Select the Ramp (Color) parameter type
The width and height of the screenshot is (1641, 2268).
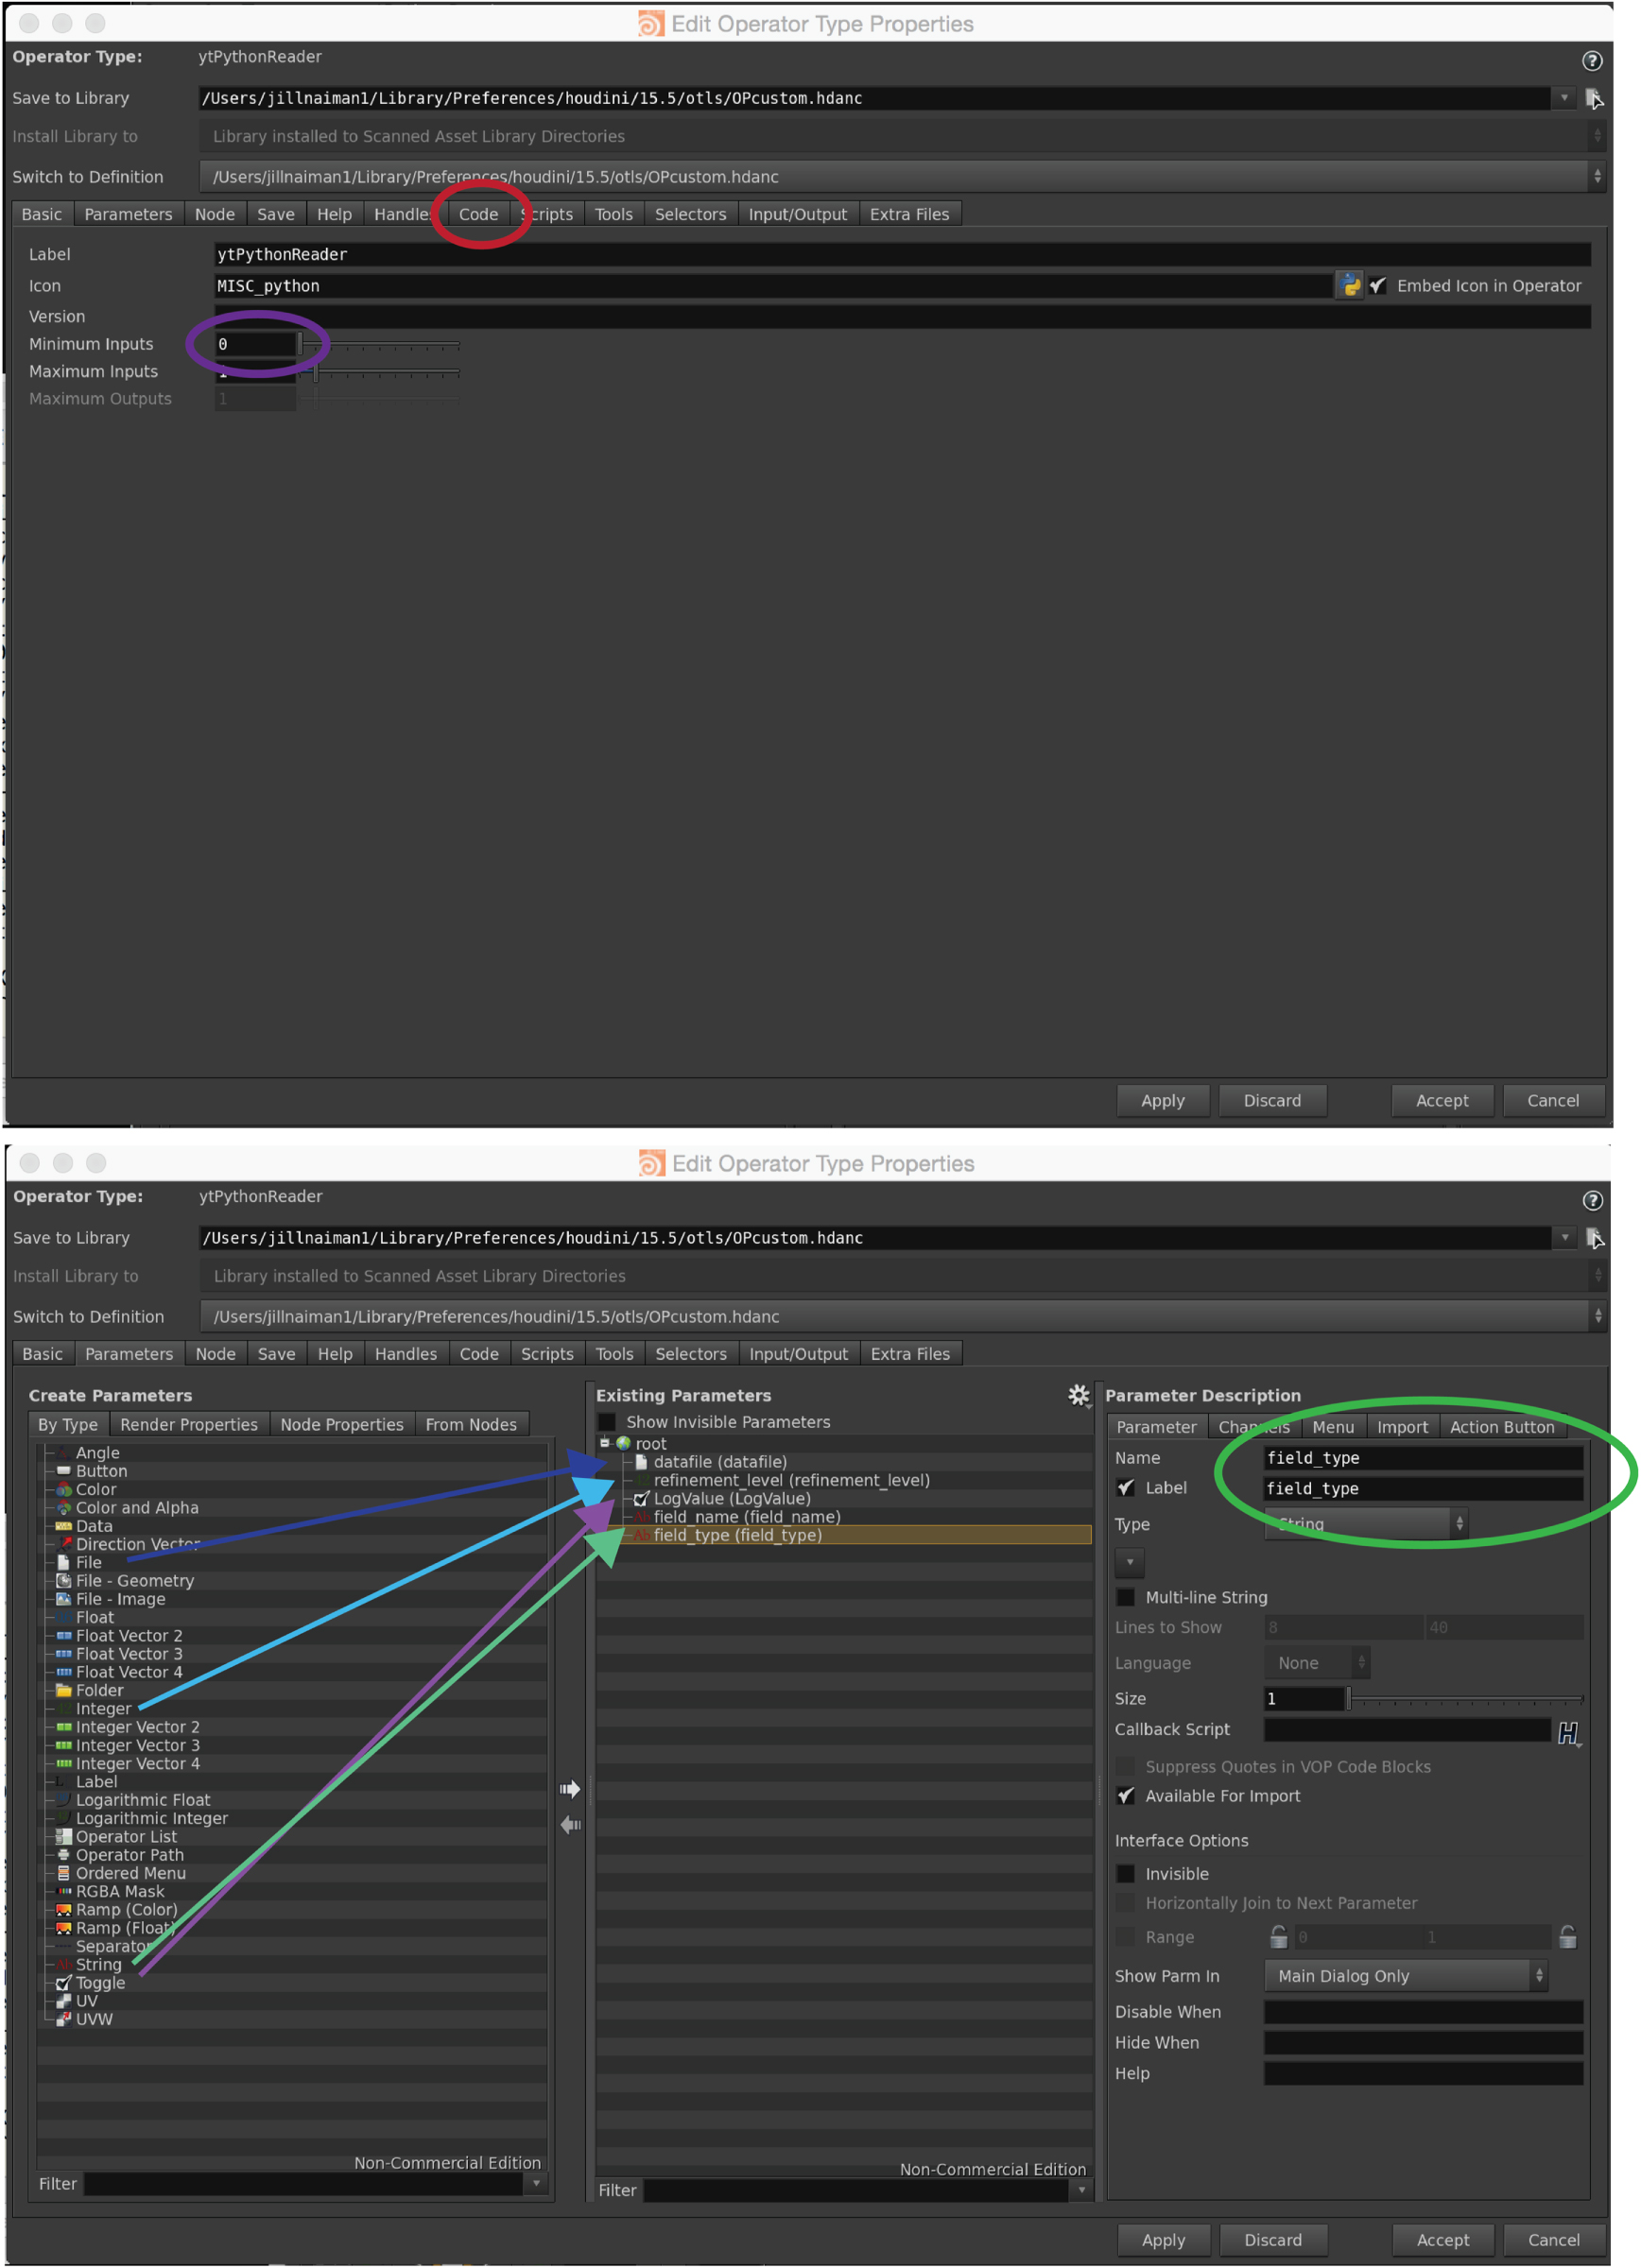click(124, 1909)
